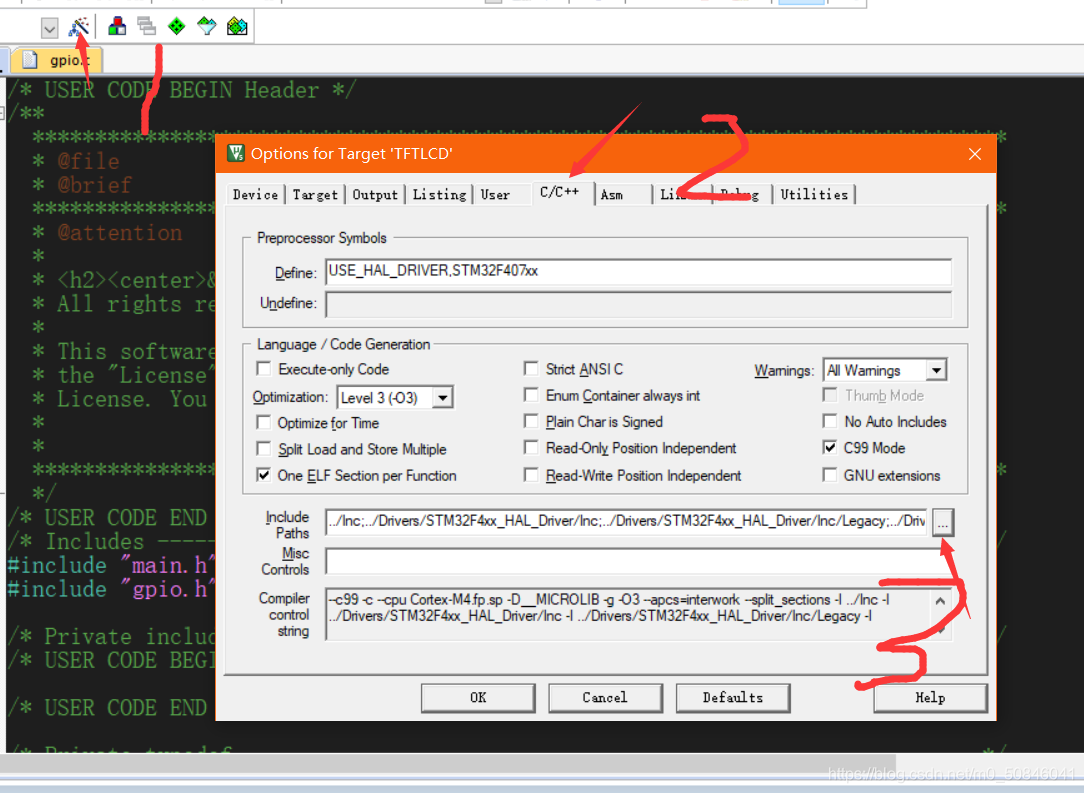
Task: Check Plain Char is Signed
Action: tap(531, 421)
